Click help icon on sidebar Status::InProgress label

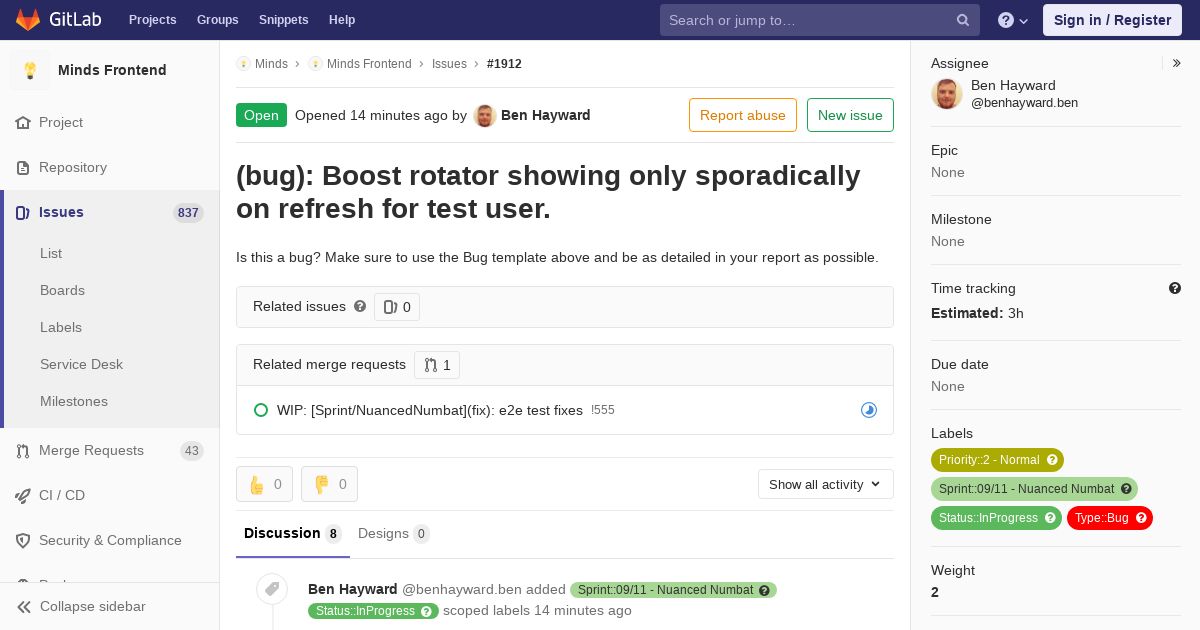(1050, 518)
